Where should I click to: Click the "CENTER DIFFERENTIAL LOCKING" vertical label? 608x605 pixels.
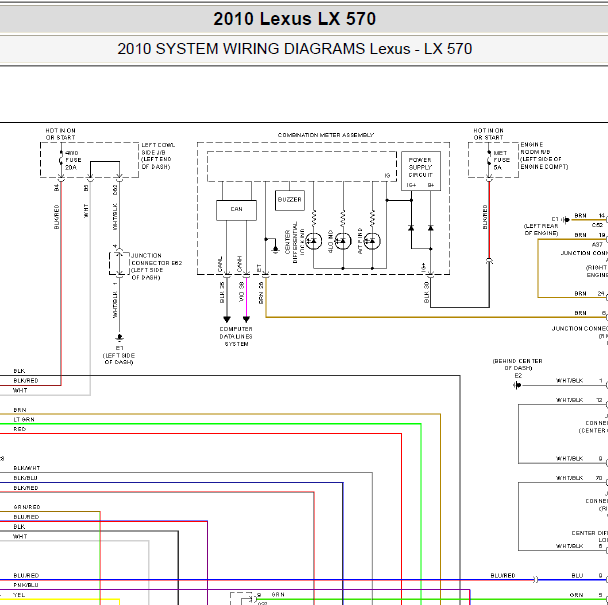coord(294,242)
